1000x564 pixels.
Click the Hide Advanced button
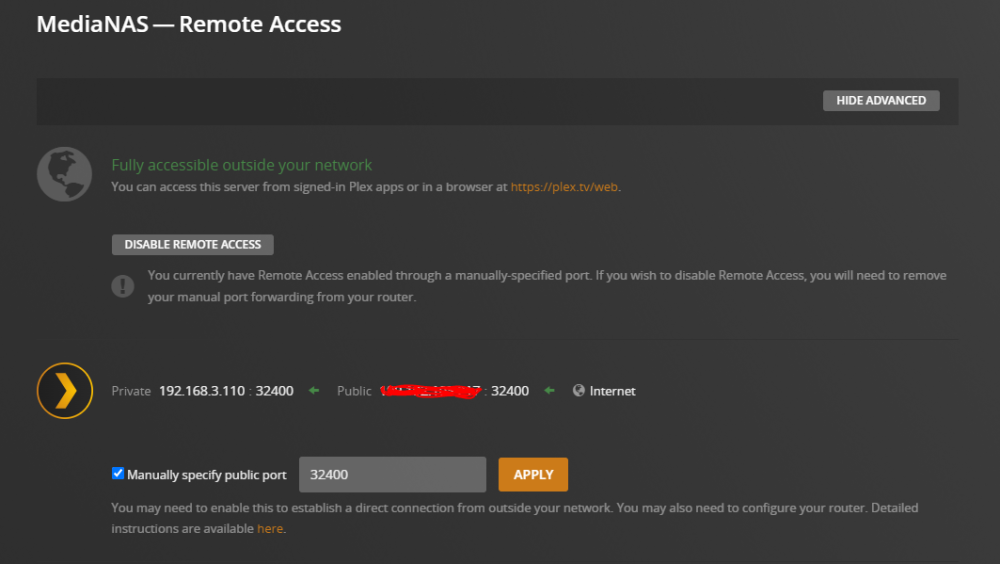pyautogui.click(x=881, y=100)
